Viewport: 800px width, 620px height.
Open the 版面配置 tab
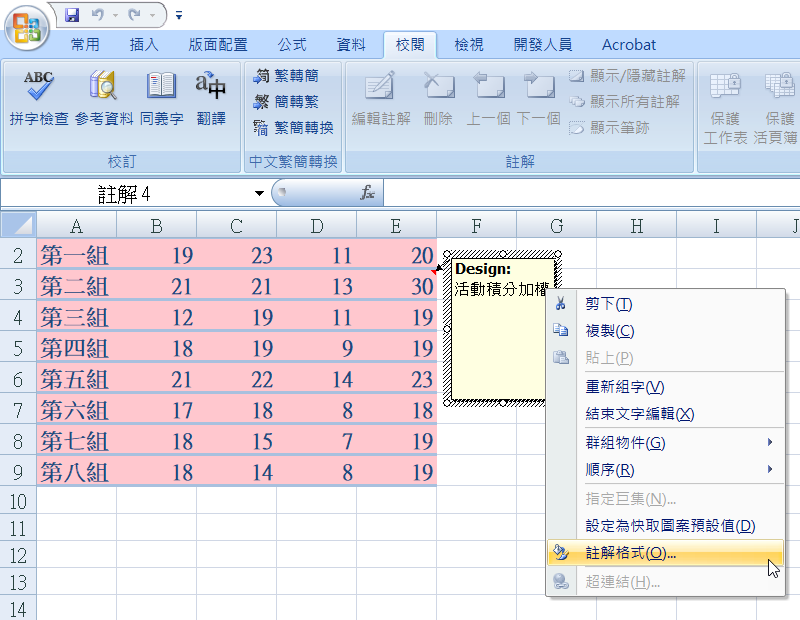[x=218, y=45]
